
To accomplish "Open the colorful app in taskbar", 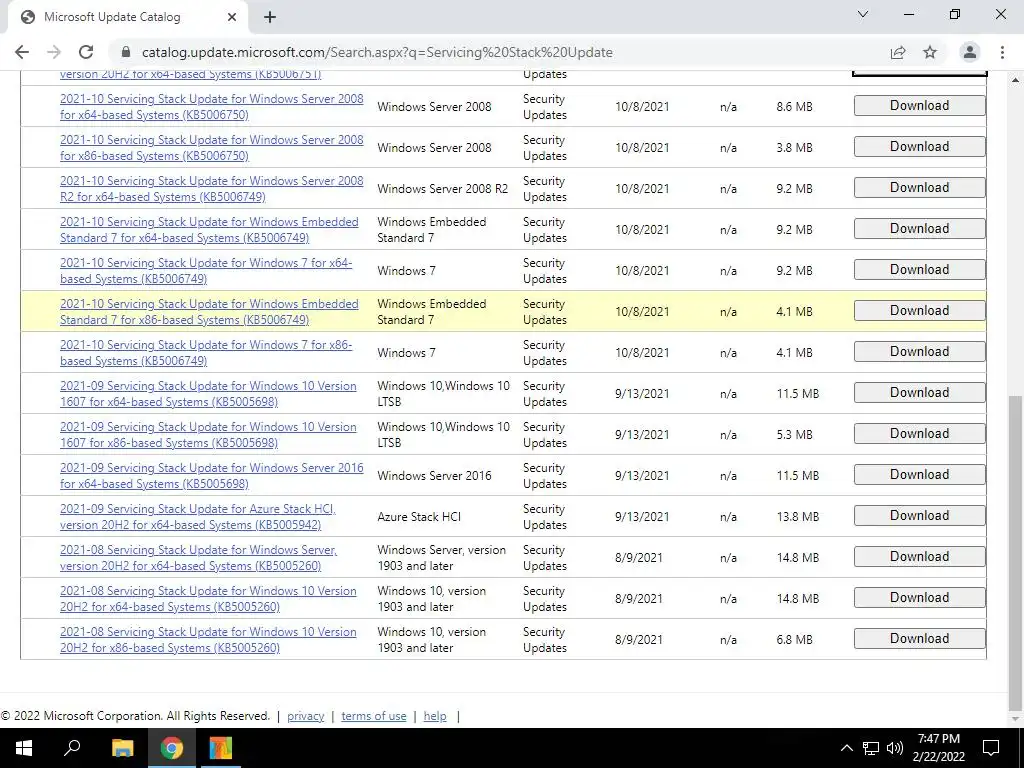I will coord(220,748).
